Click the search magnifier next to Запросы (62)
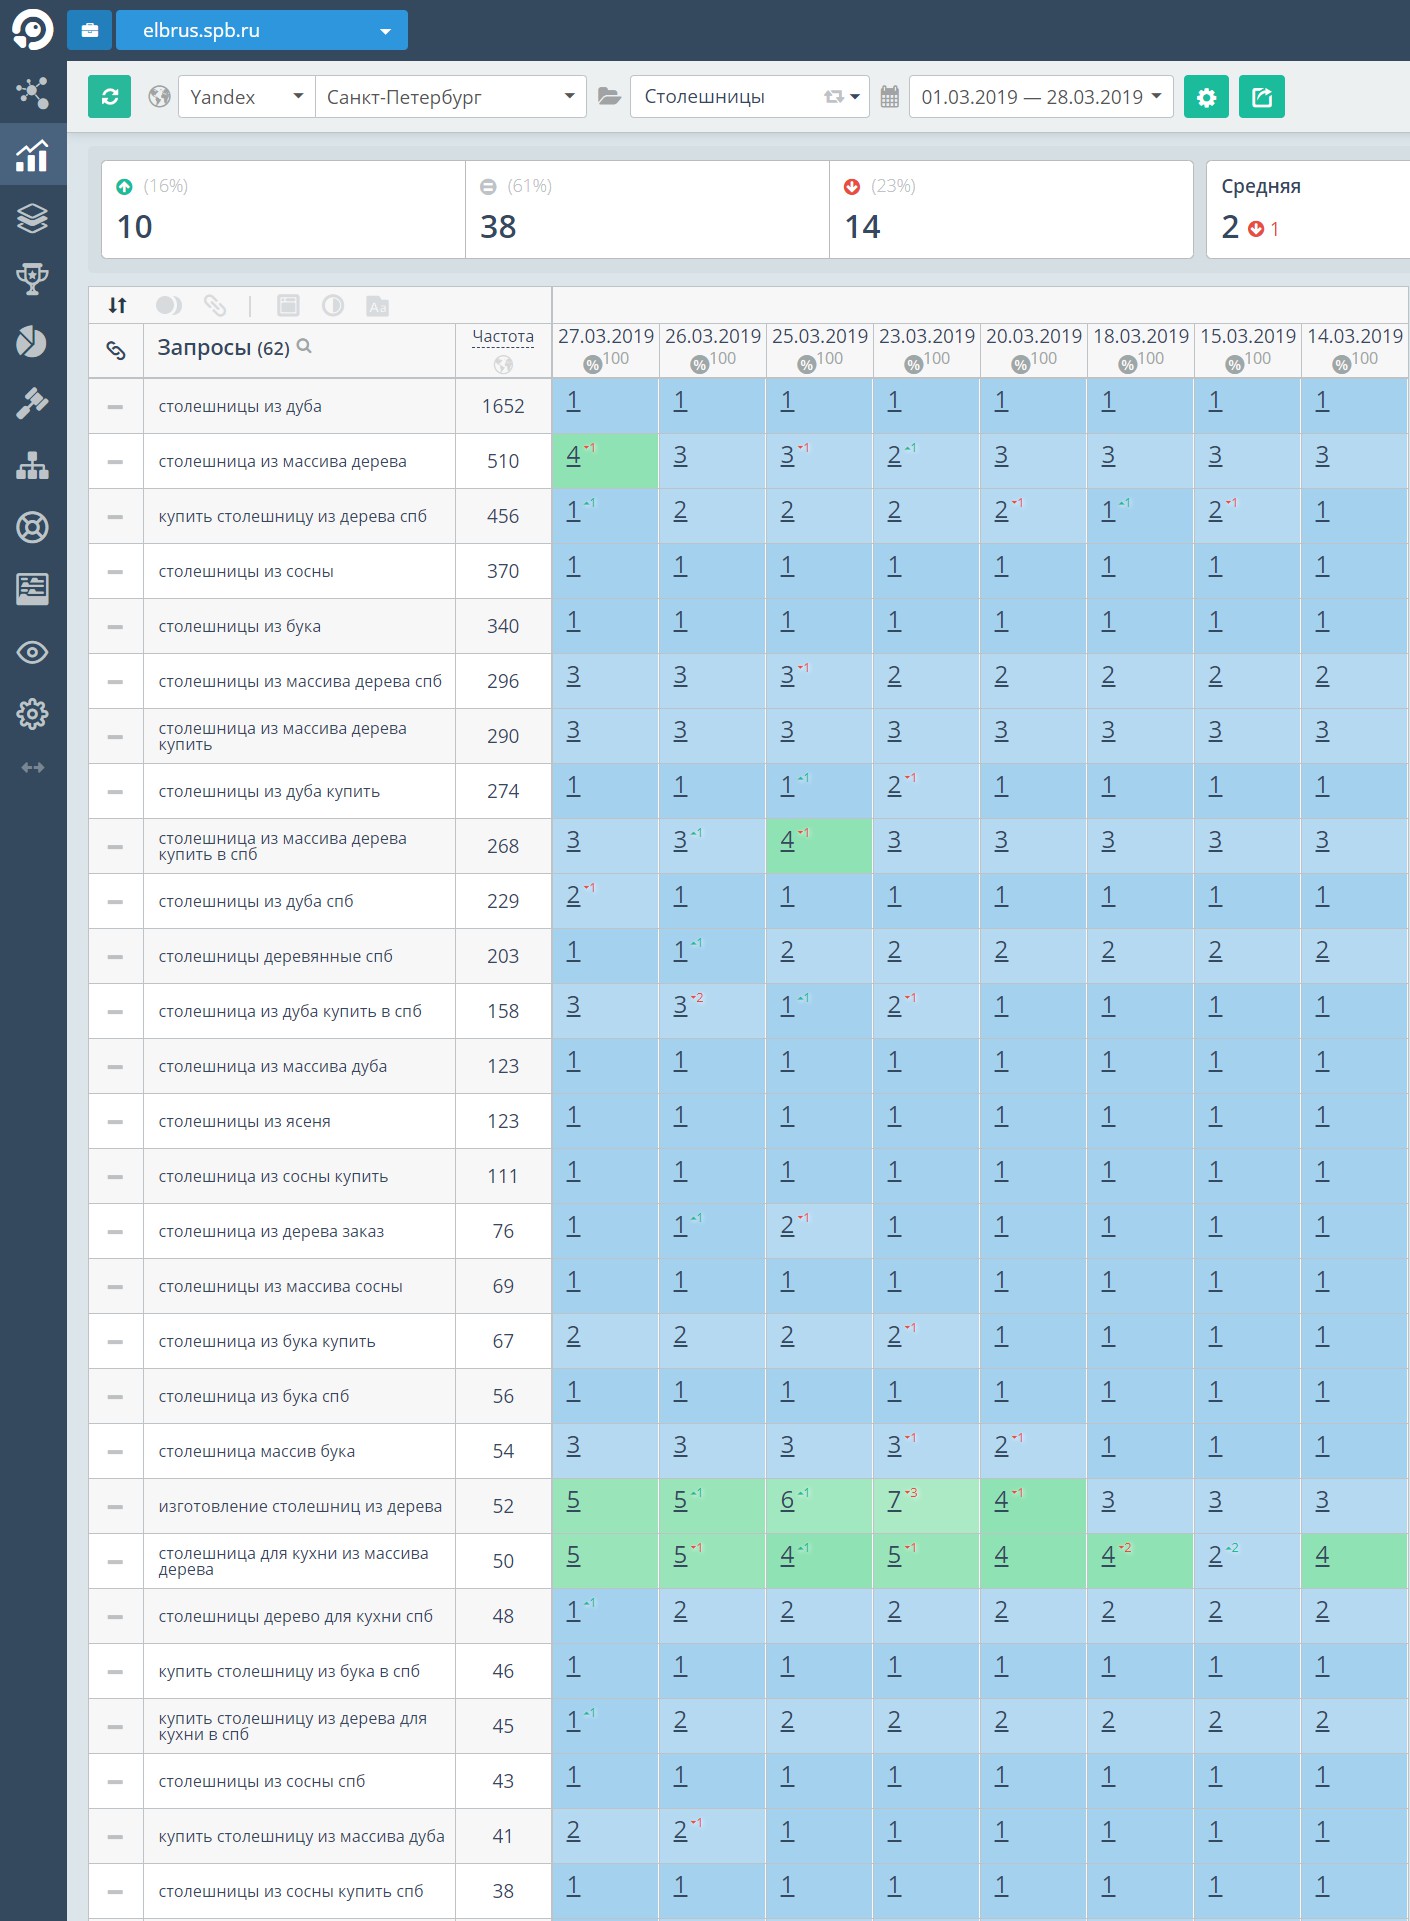This screenshot has width=1410, height=1921. (x=305, y=346)
